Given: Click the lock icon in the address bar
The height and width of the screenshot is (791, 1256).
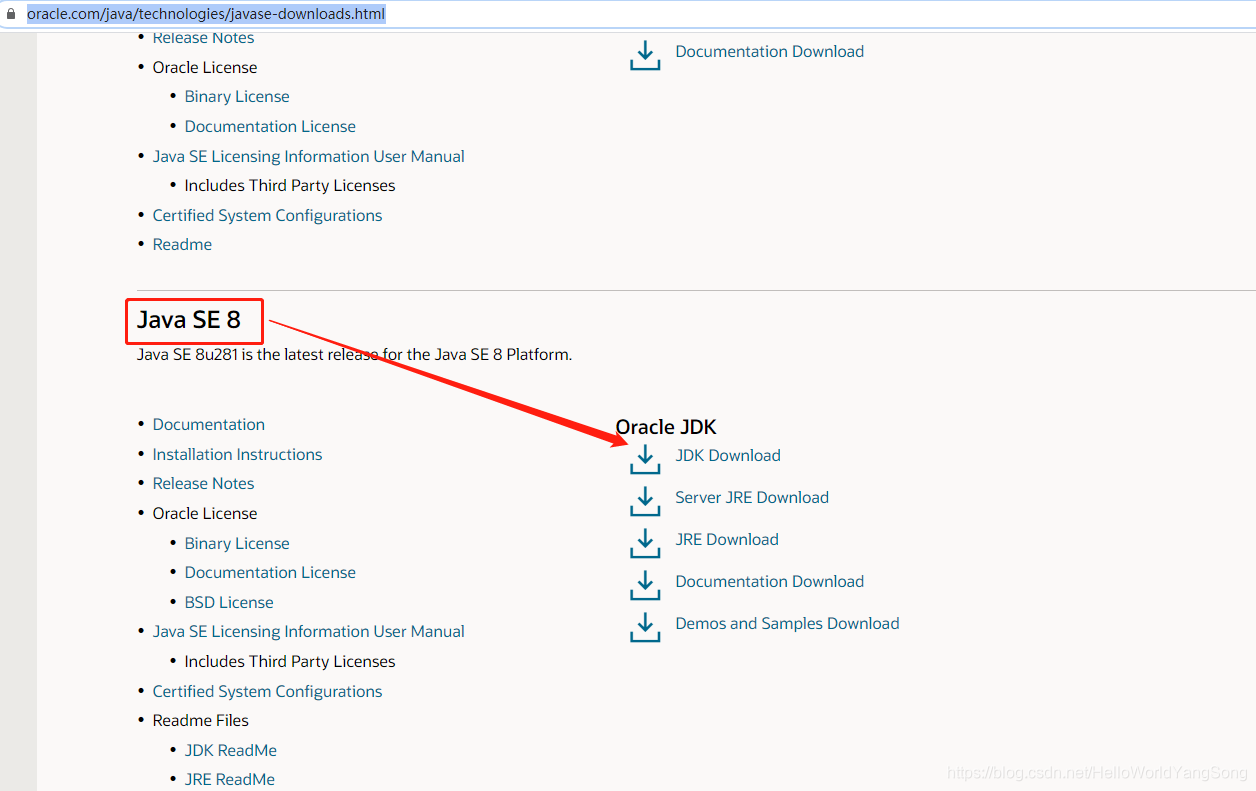Looking at the screenshot, I should [12, 15].
